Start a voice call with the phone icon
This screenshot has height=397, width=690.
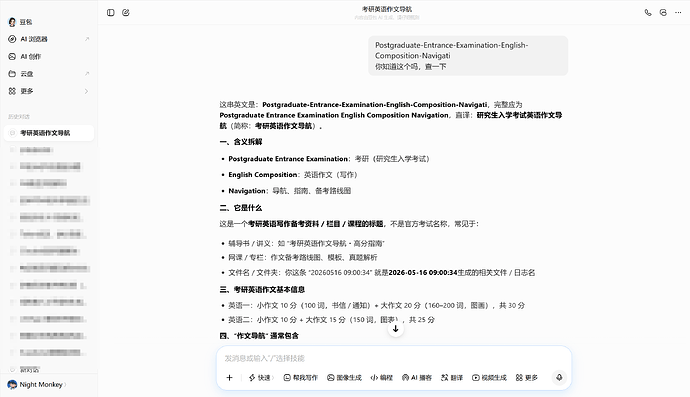coord(648,13)
